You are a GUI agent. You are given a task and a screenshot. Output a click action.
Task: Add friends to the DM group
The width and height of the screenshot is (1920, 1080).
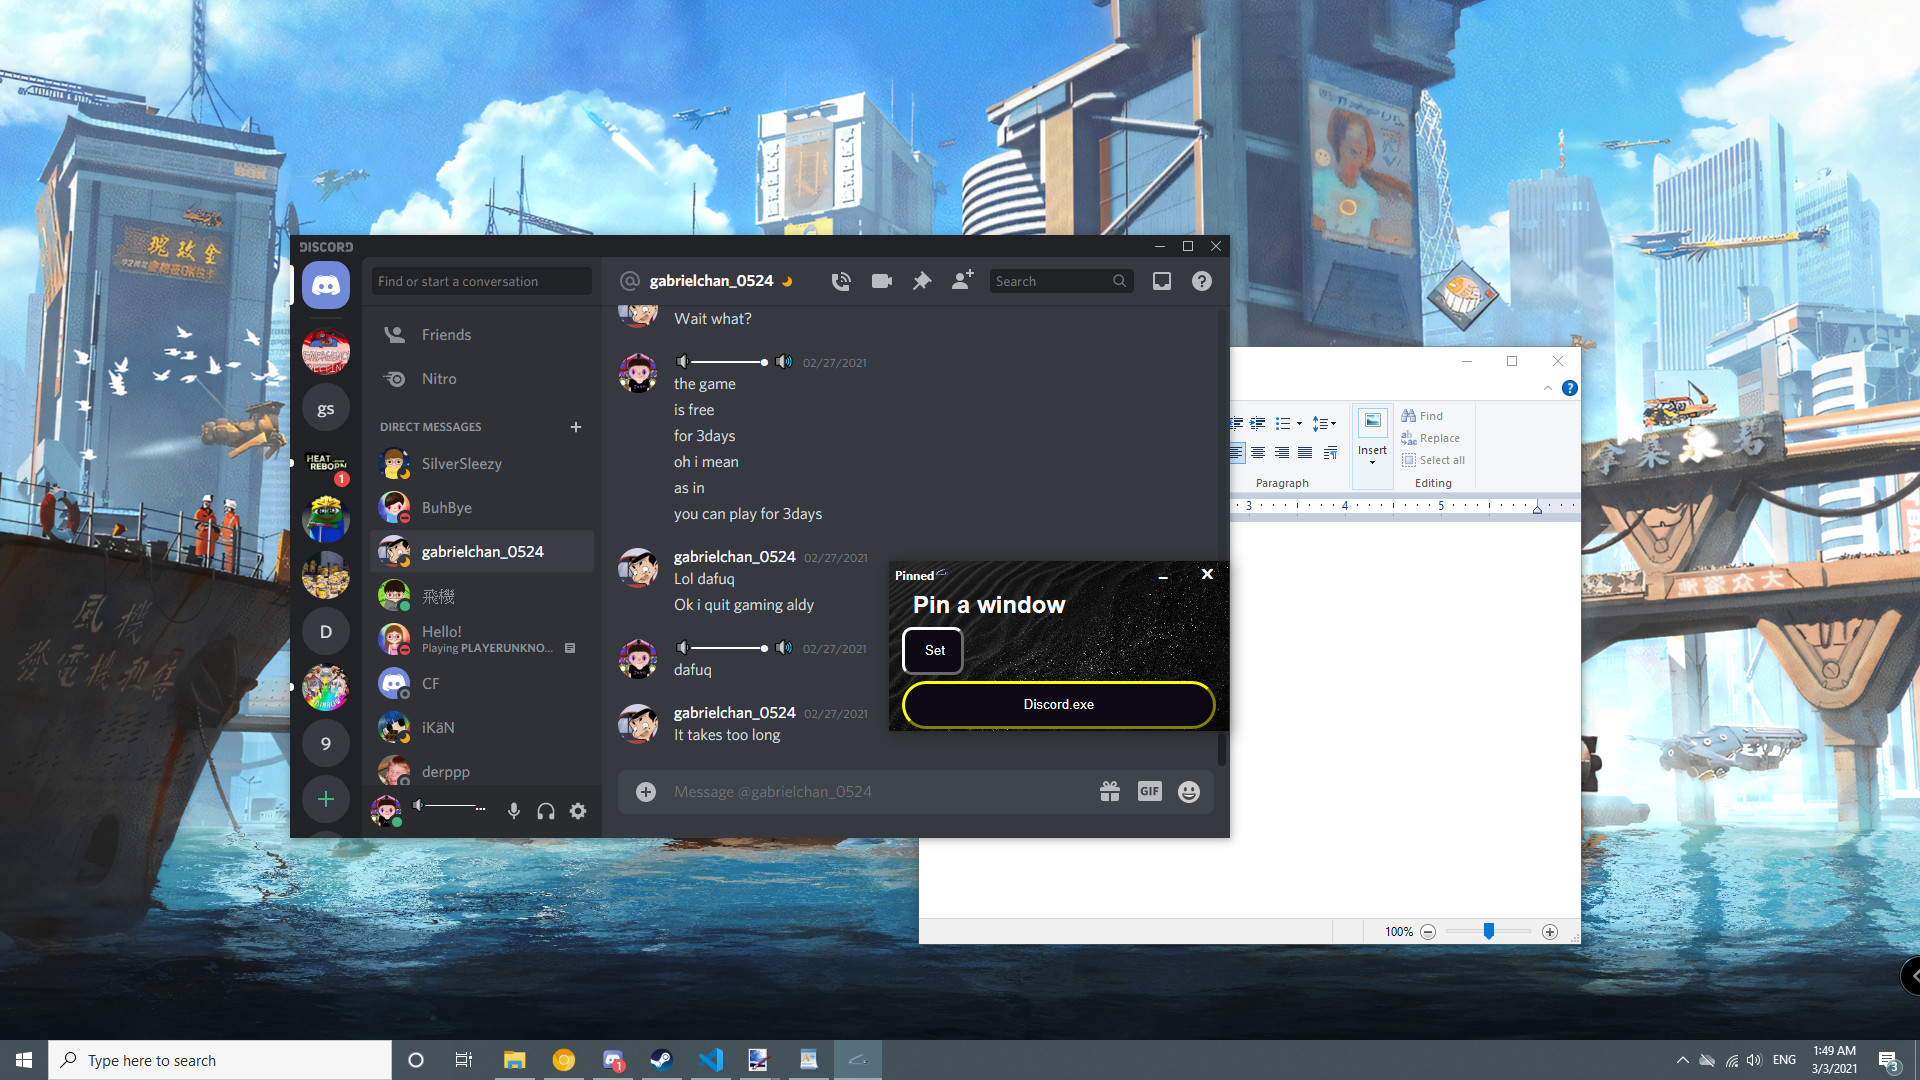(x=961, y=281)
